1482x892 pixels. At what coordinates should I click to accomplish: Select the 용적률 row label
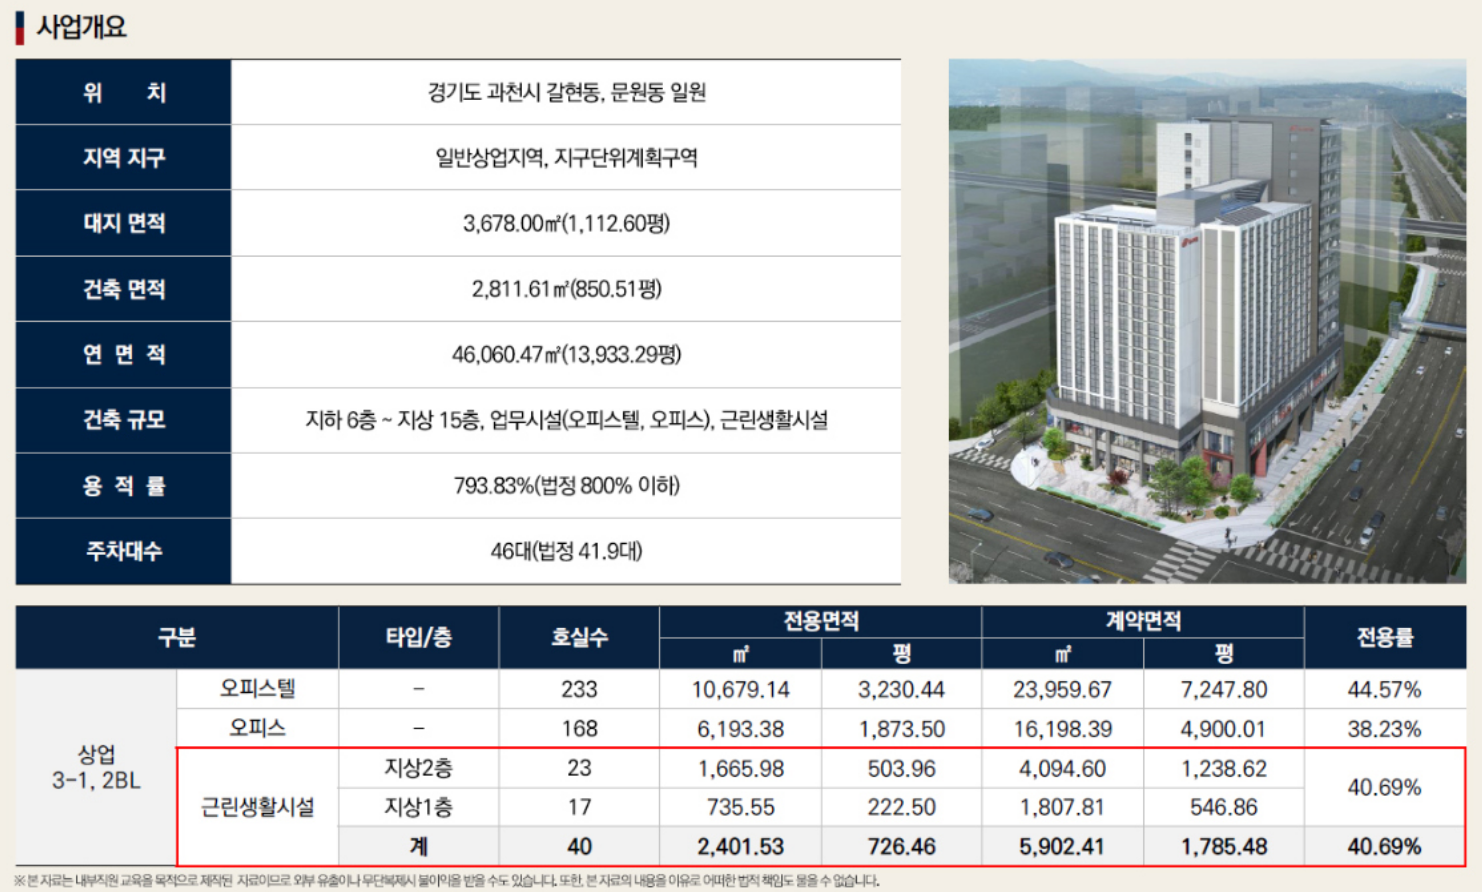point(122,485)
